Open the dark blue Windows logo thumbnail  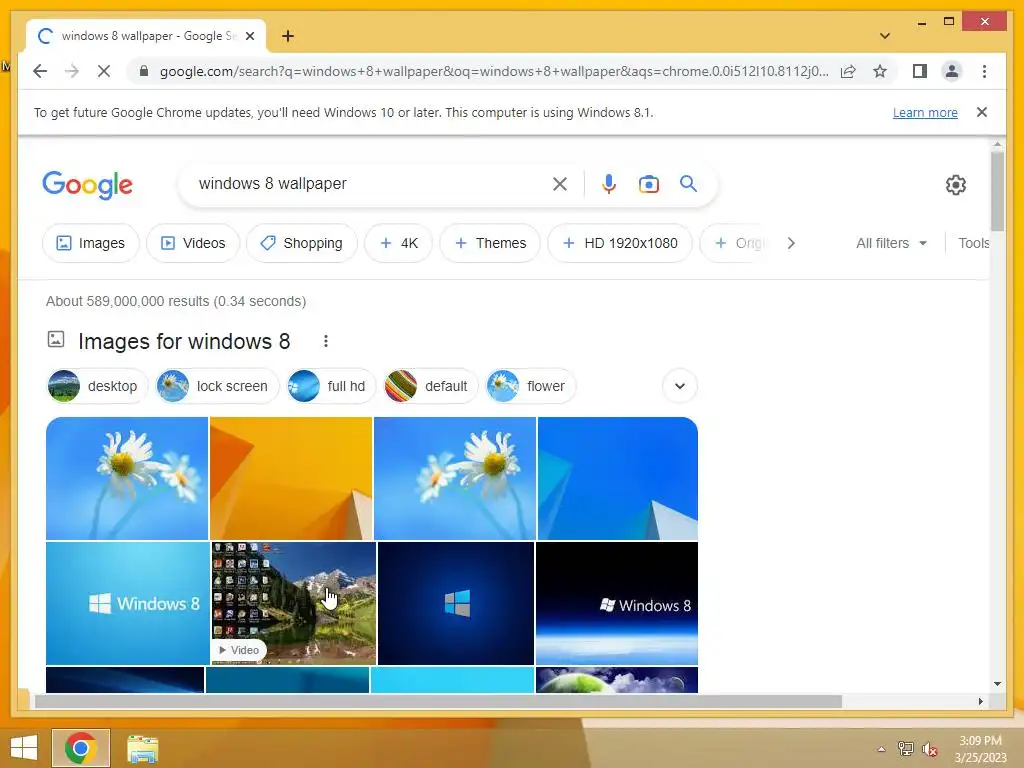(x=456, y=603)
